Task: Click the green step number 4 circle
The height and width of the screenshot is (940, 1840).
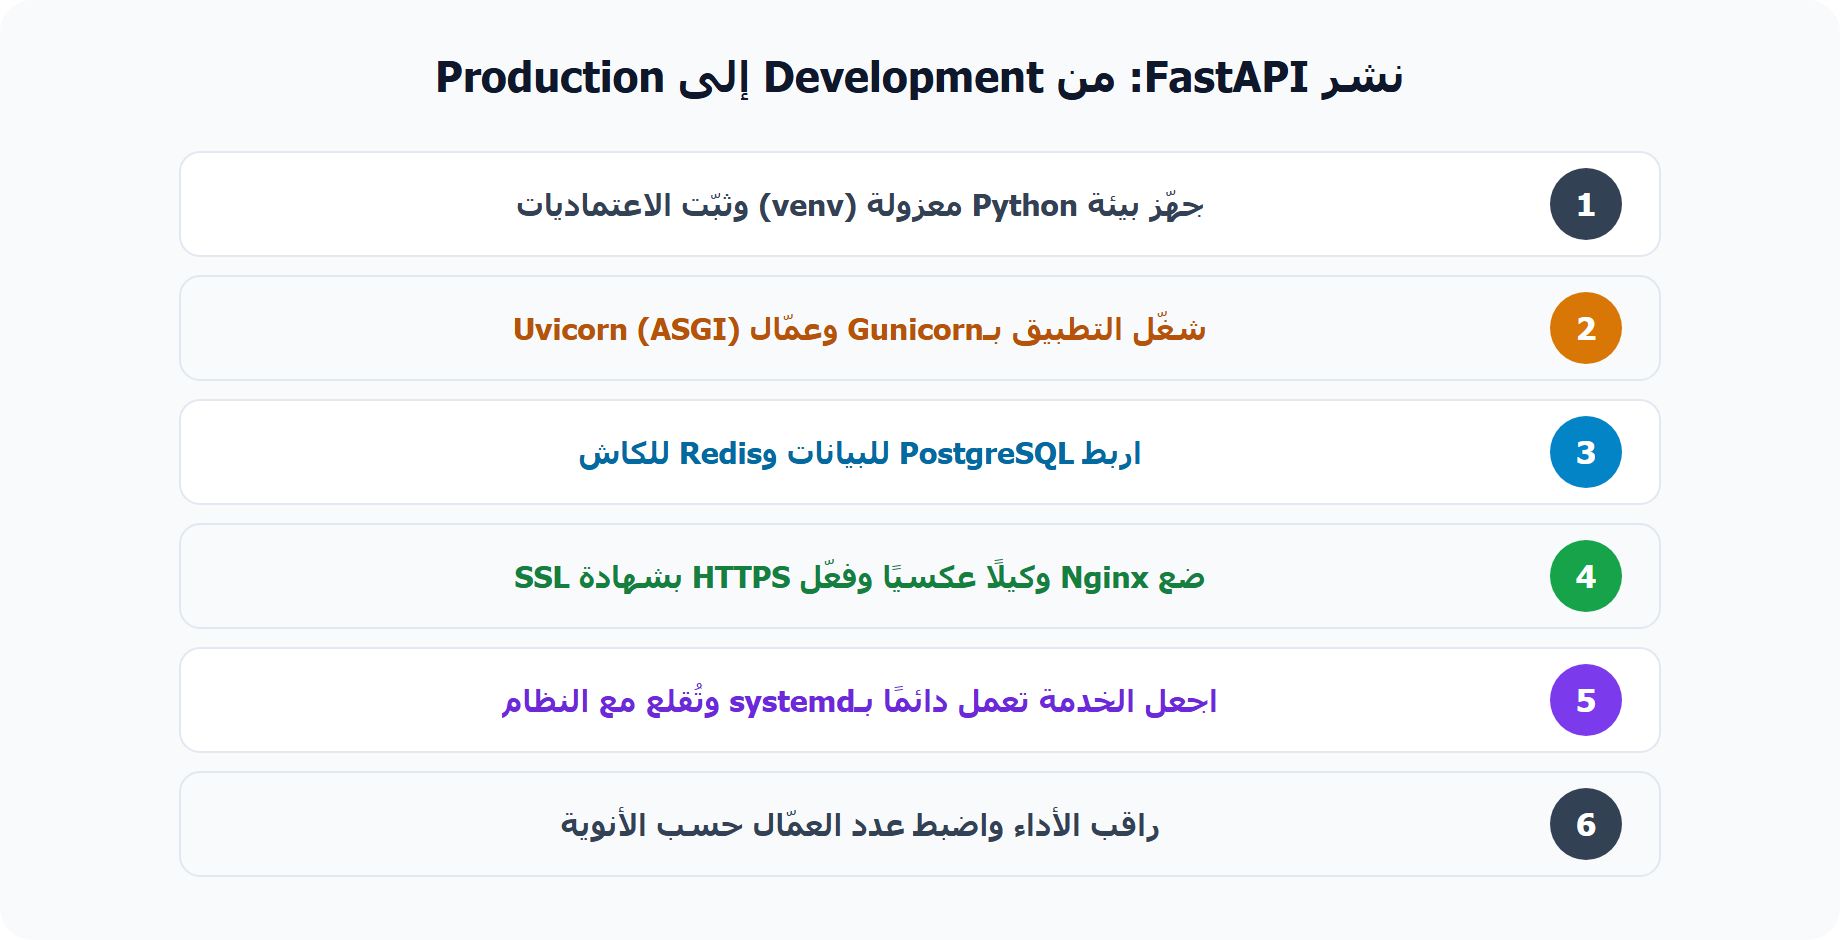Action: pyautogui.click(x=1585, y=576)
